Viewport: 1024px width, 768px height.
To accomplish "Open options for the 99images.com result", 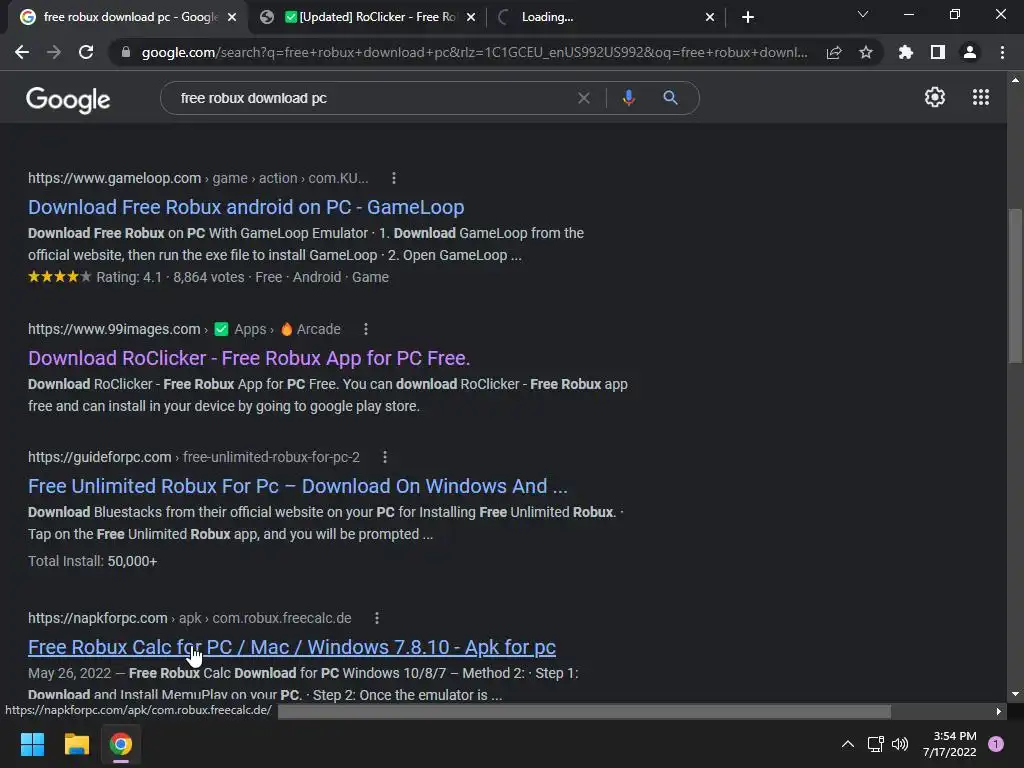I will tap(366, 329).
